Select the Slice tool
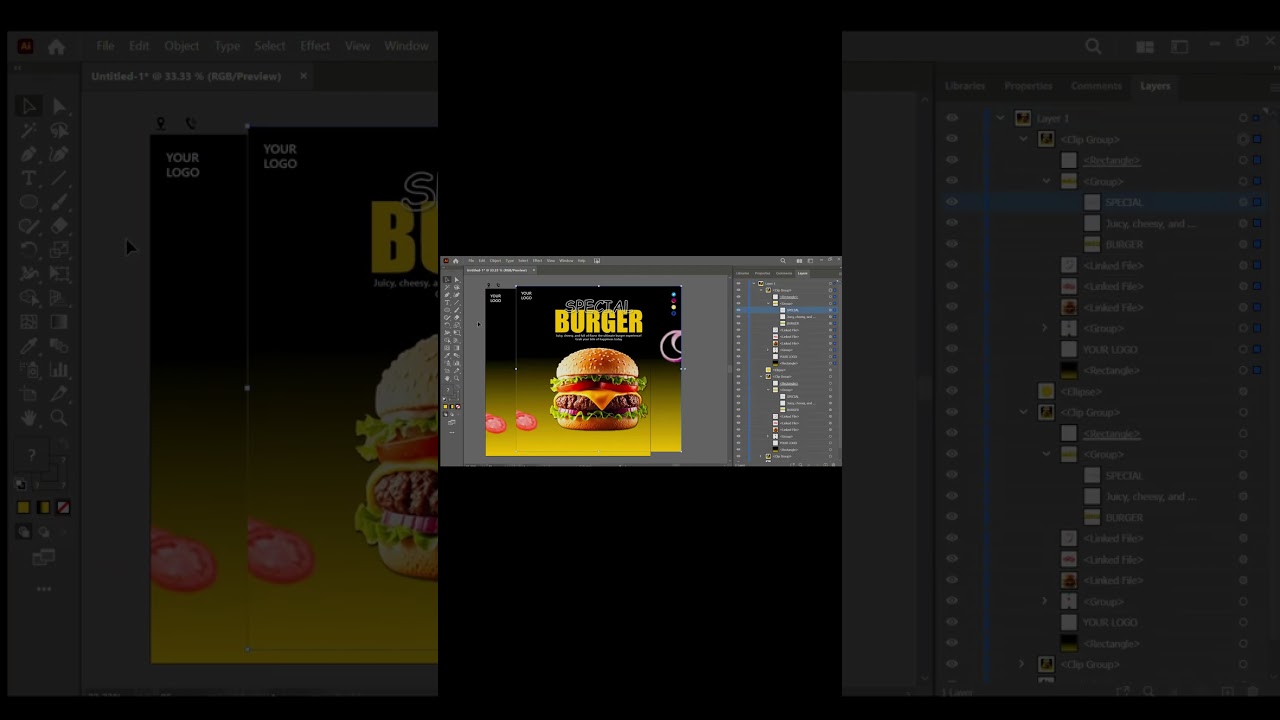This screenshot has width=1280, height=720. pos(59,394)
